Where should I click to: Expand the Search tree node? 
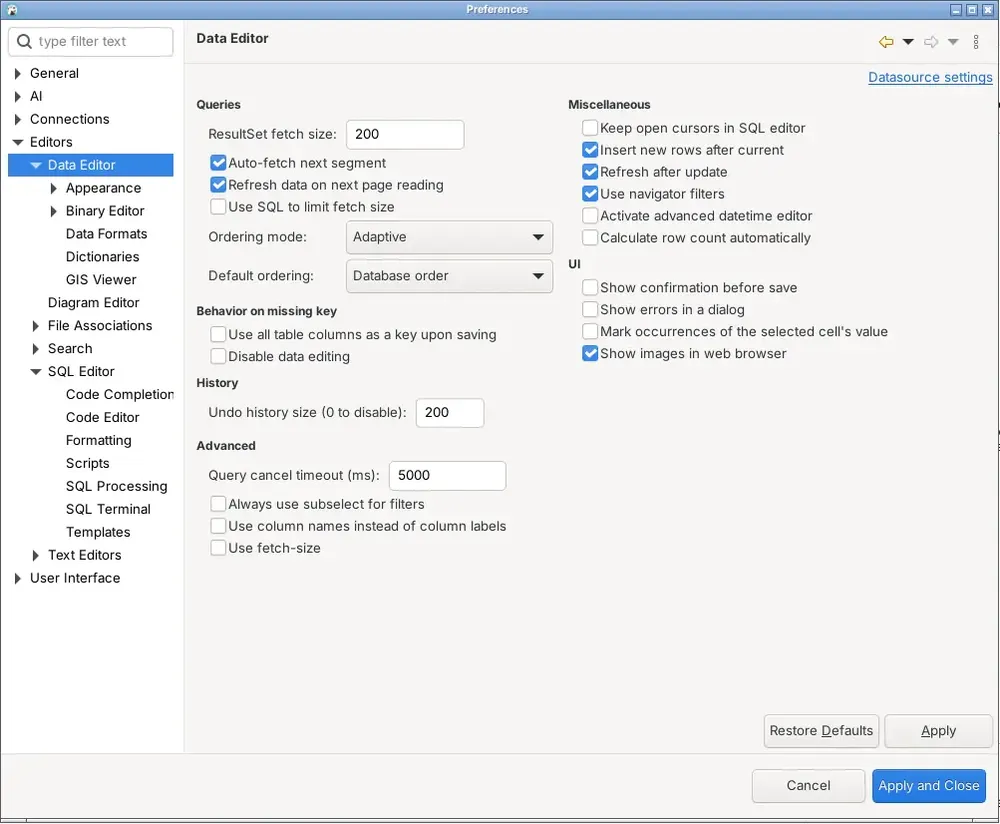(36, 349)
